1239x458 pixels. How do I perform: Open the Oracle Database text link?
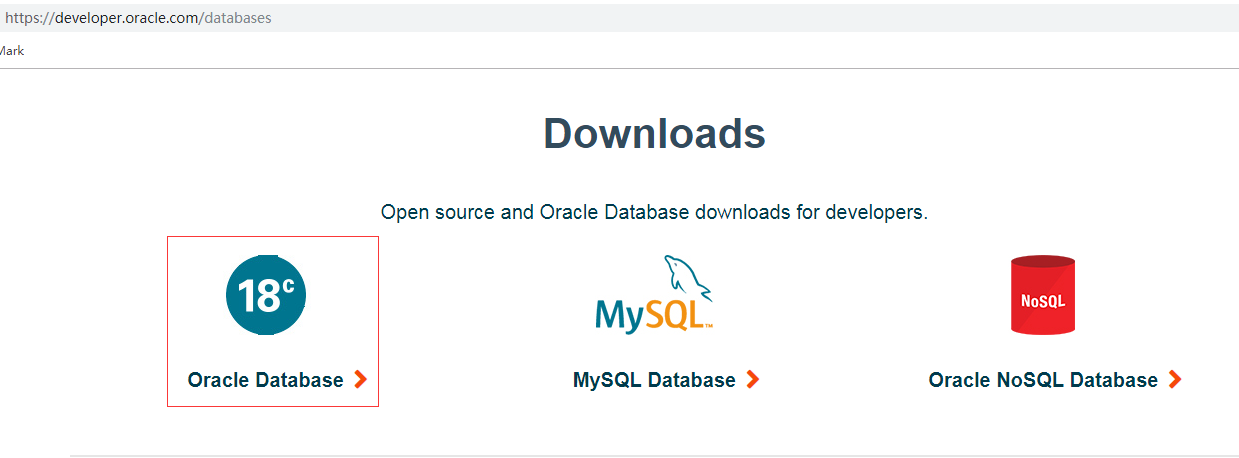[265, 380]
